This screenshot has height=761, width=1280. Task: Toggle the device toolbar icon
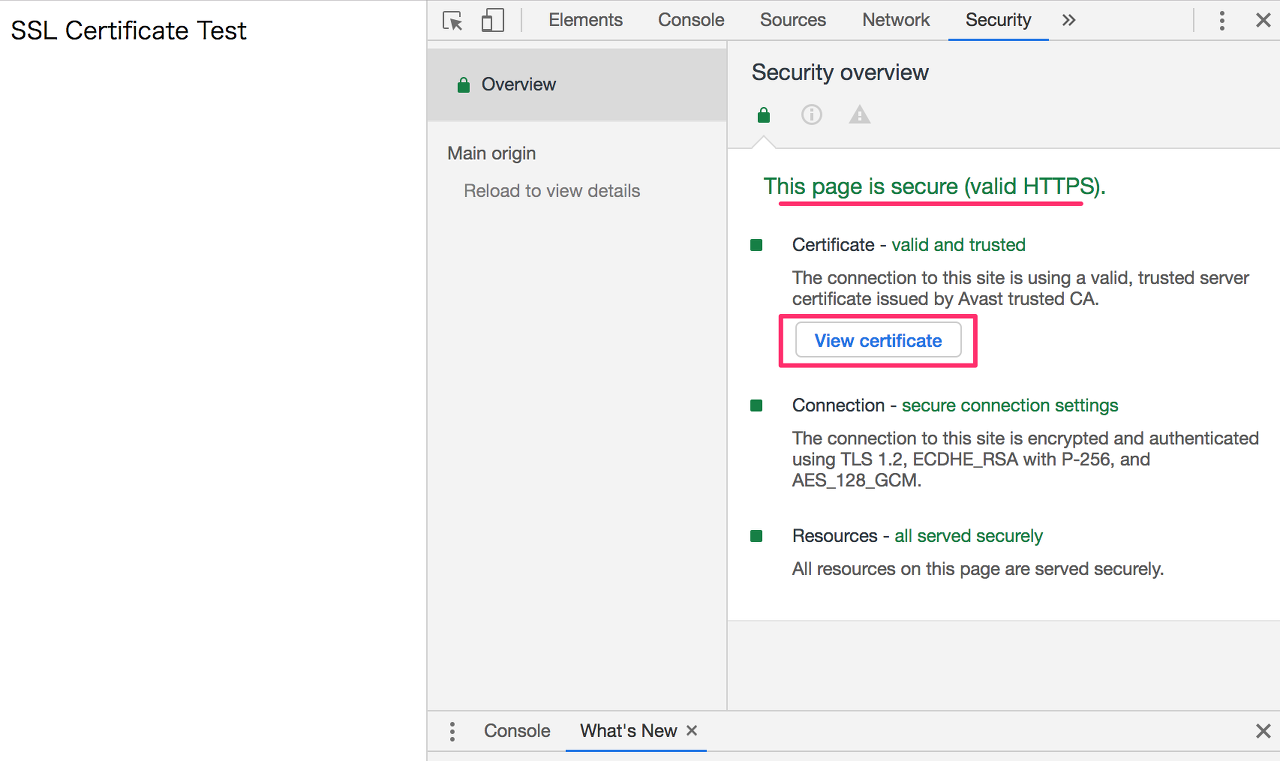[x=492, y=20]
